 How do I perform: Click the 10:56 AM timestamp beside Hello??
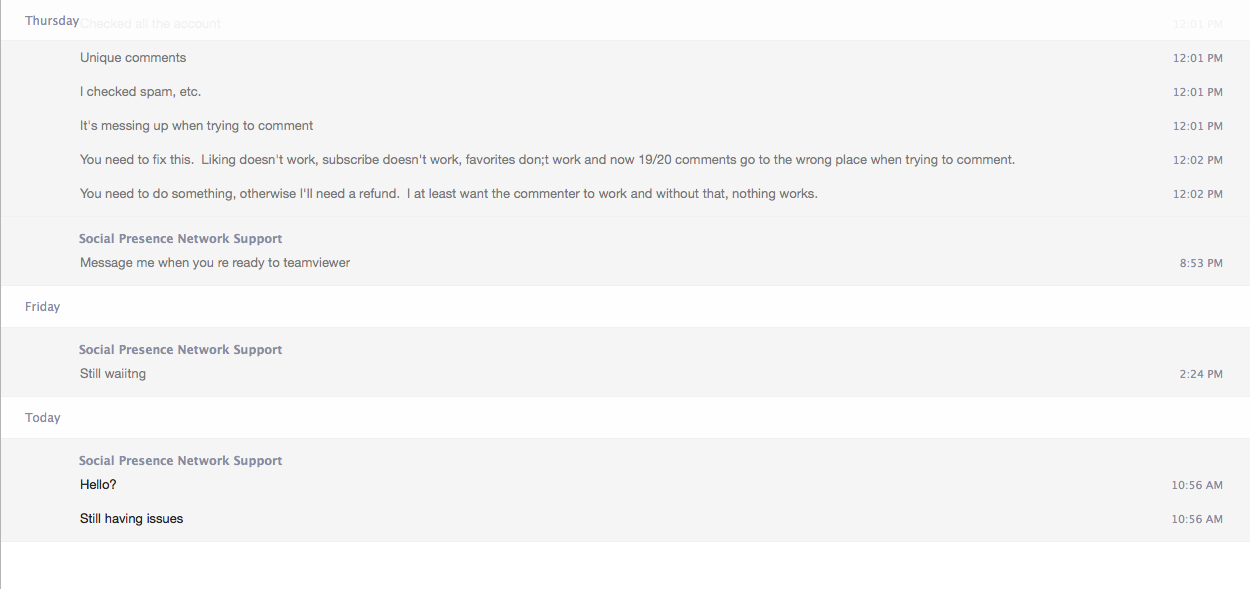click(1197, 486)
